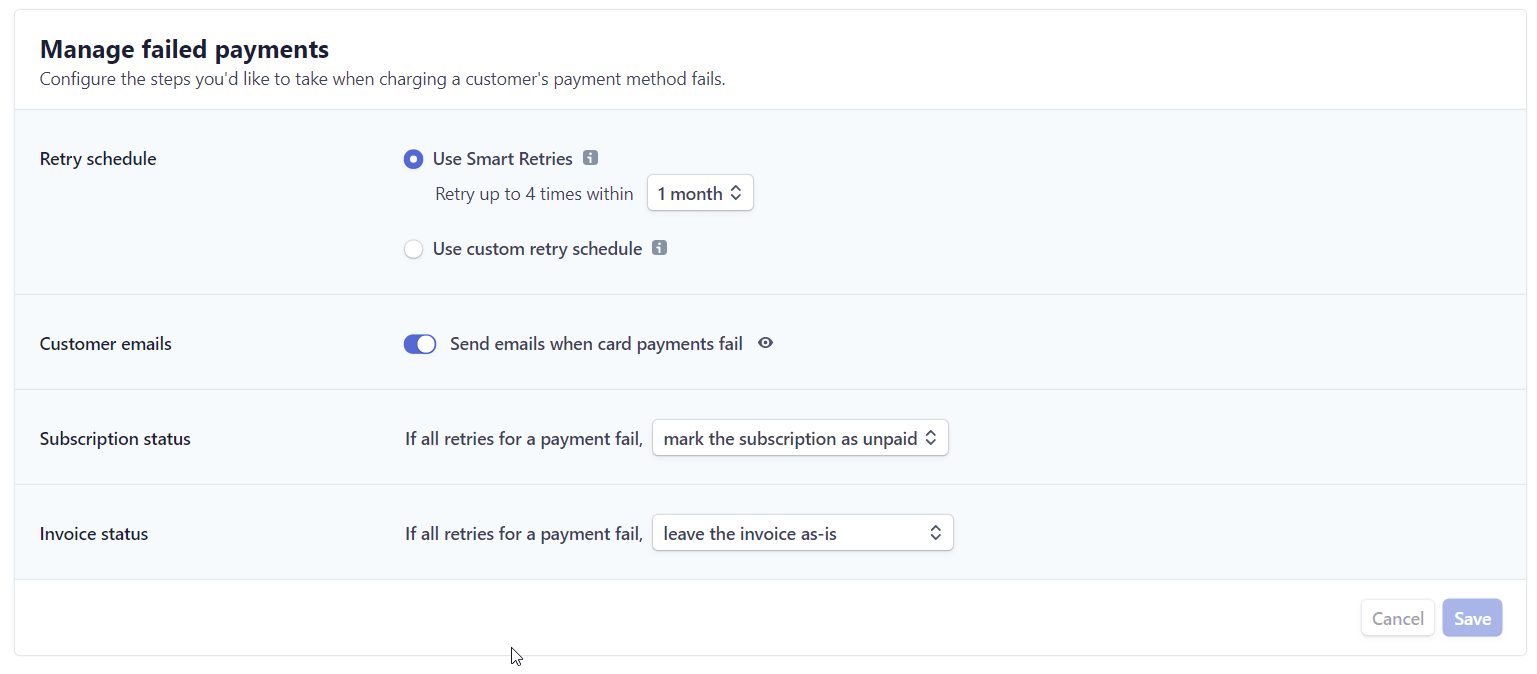Click the chevron on the retry duration dropdown

737,192
